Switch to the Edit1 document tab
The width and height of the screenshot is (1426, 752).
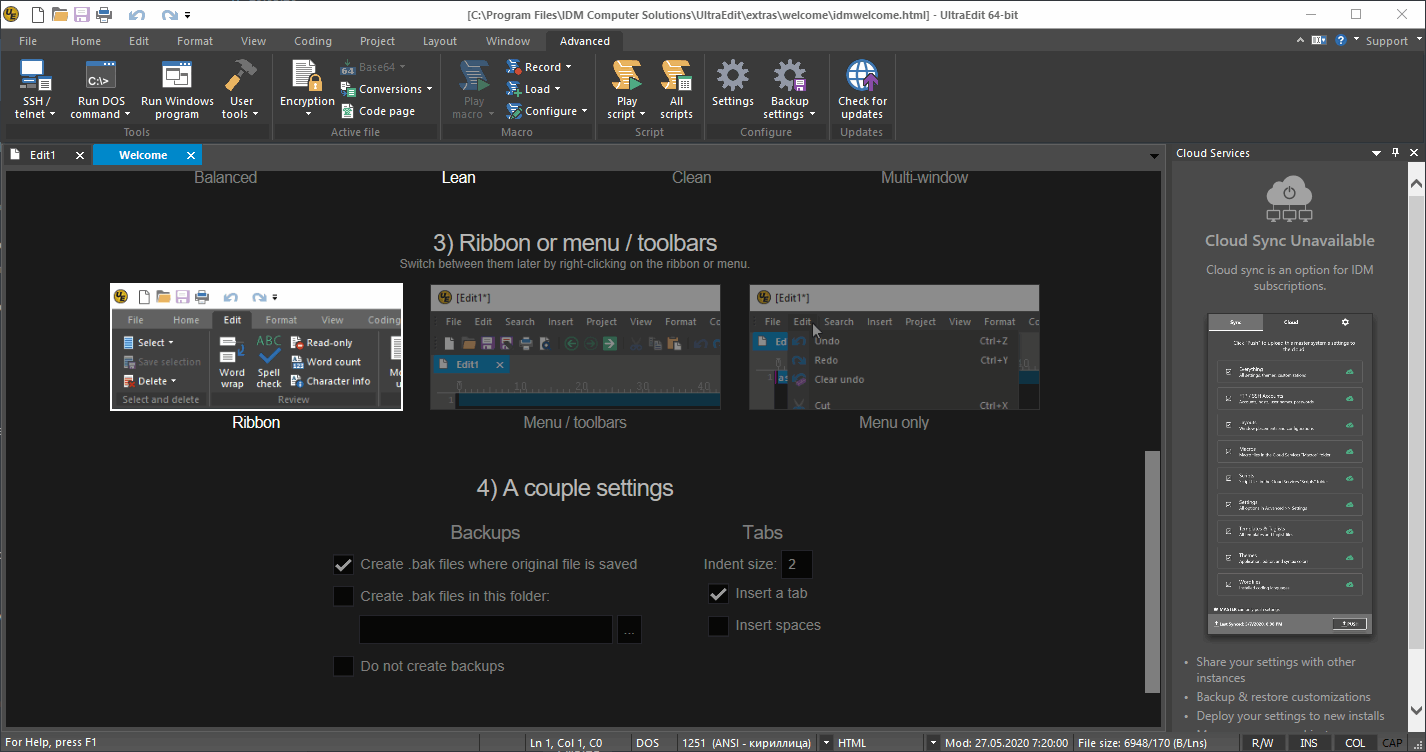pos(43,155)
